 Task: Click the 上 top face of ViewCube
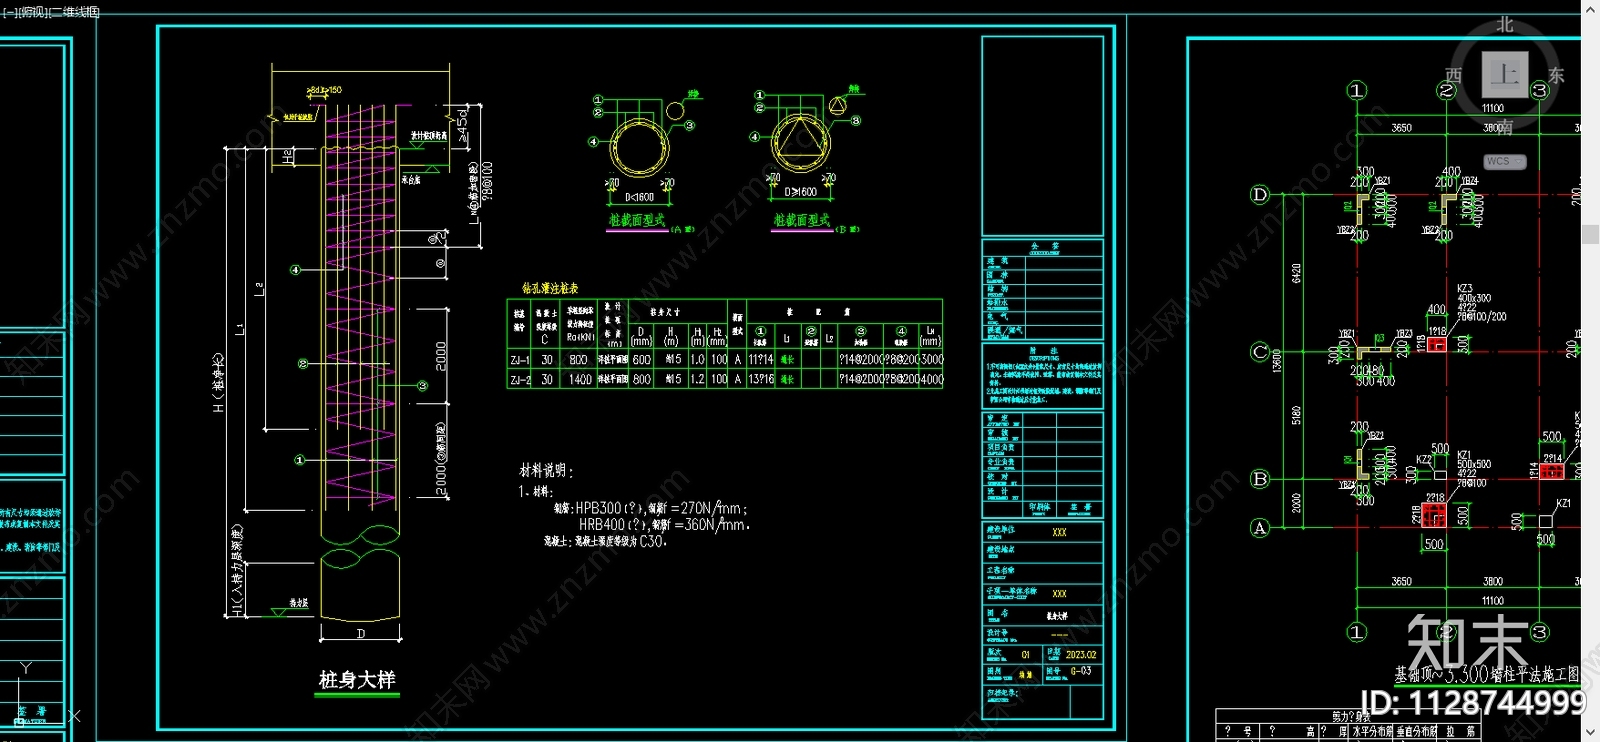tap(1505, 74)
